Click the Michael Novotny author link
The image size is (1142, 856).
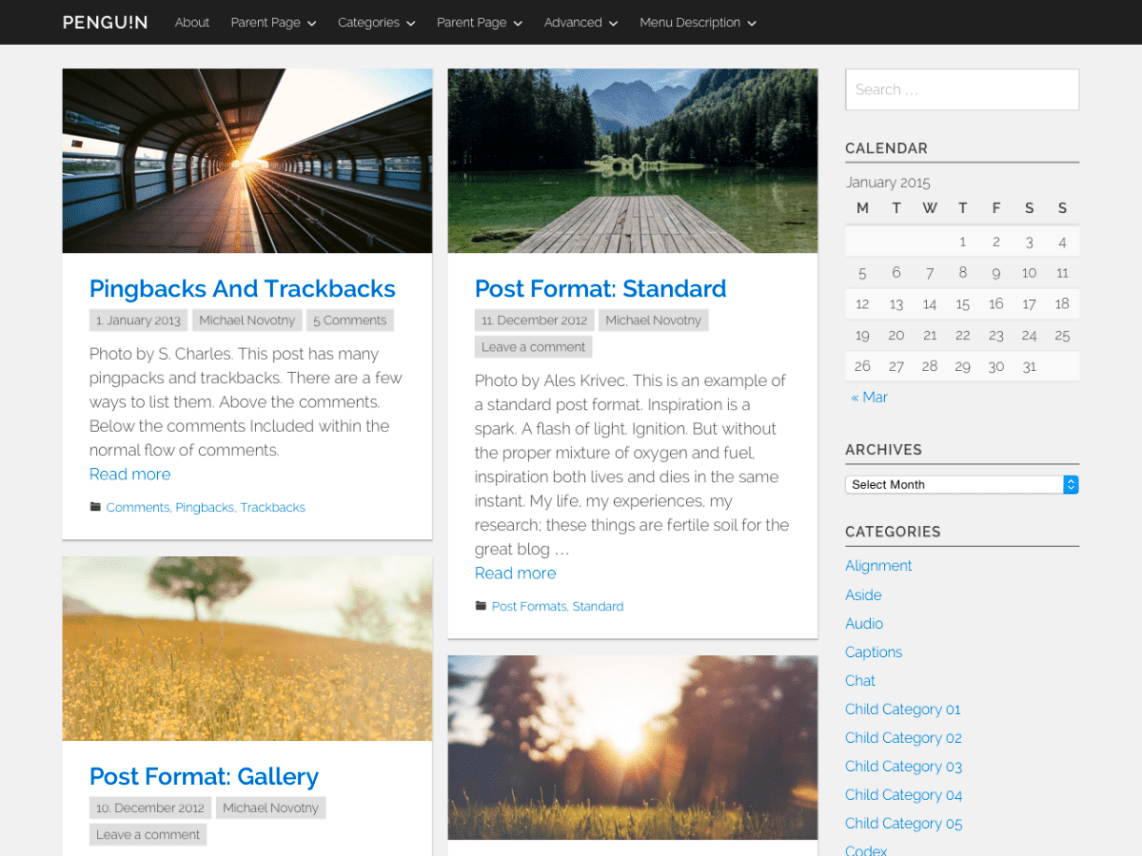[x=246, y=319]
